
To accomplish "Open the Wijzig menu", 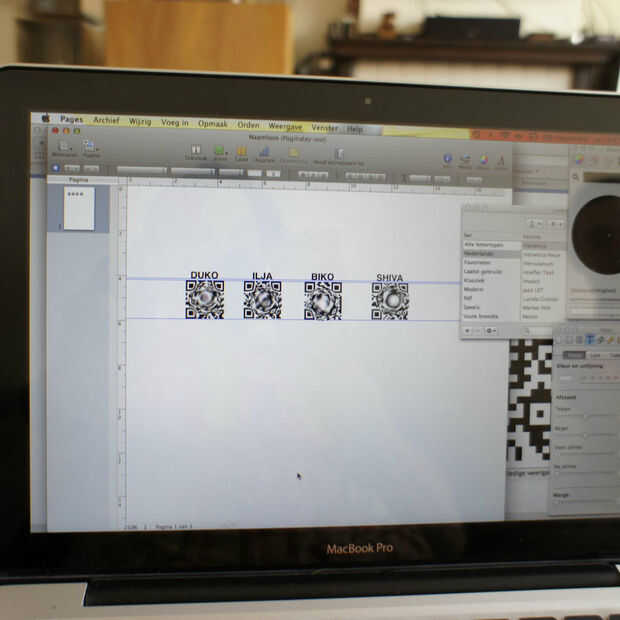I will click(x=140, y=121).
